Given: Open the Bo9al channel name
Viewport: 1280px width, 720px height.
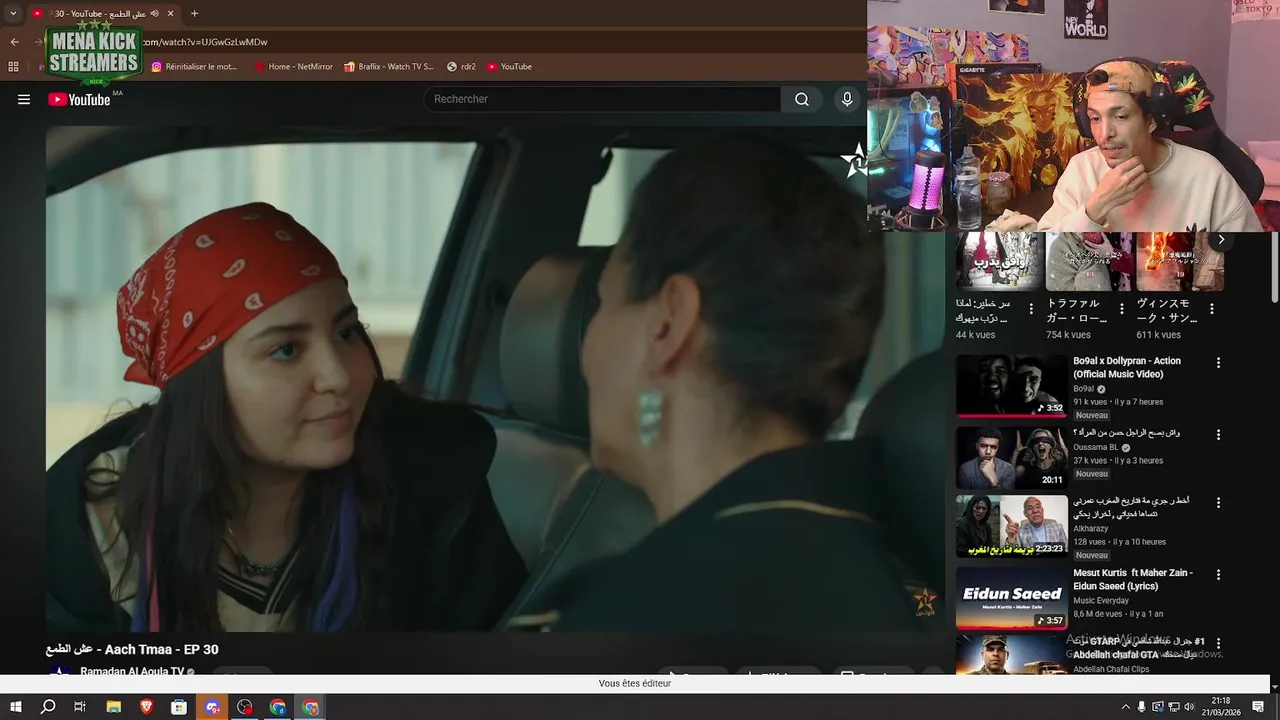Looking at the screenshot, I should tap(1084, 389).
